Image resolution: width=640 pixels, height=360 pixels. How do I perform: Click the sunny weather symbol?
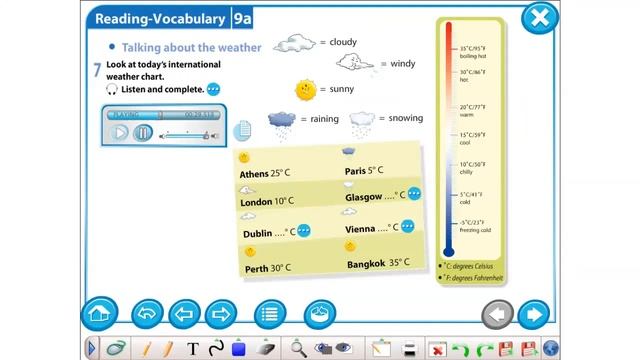point(306,90)
